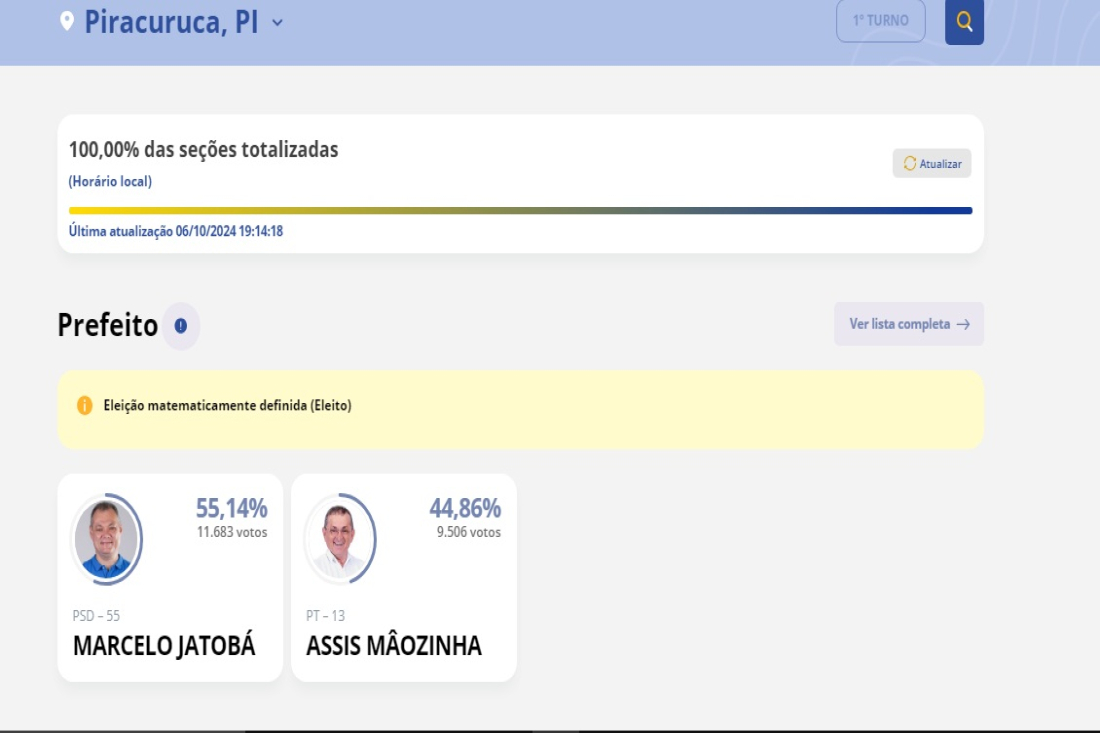Image resolution: width=1100 pixels, height=733 pixels.
Task: Click the location pin icon beside Piracuruca
Action: coord(67,21)
